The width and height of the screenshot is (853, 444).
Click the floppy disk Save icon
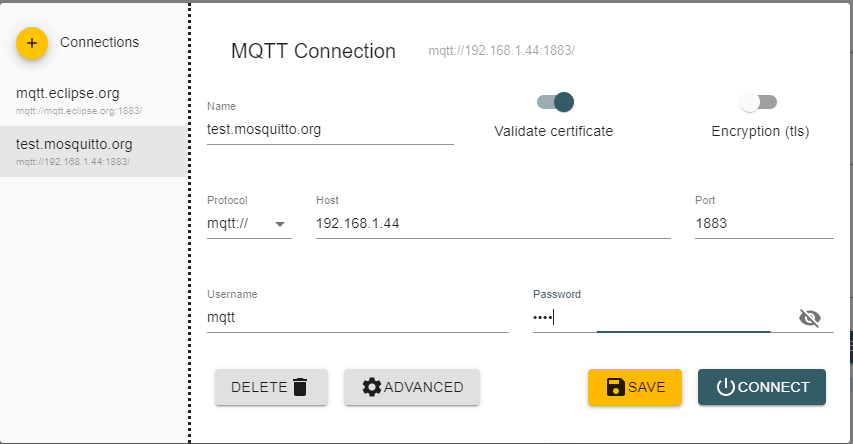tap(615, 387)
